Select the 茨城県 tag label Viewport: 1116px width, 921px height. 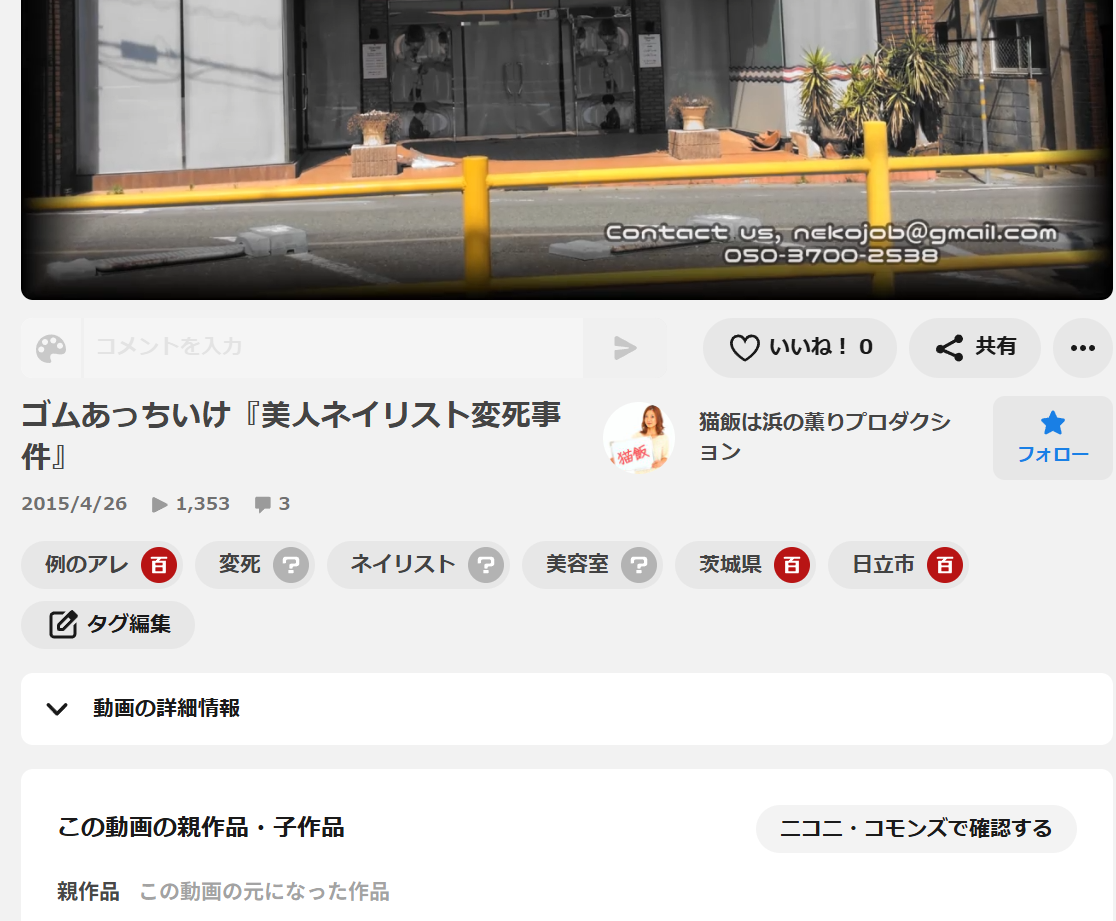point(730,565)
